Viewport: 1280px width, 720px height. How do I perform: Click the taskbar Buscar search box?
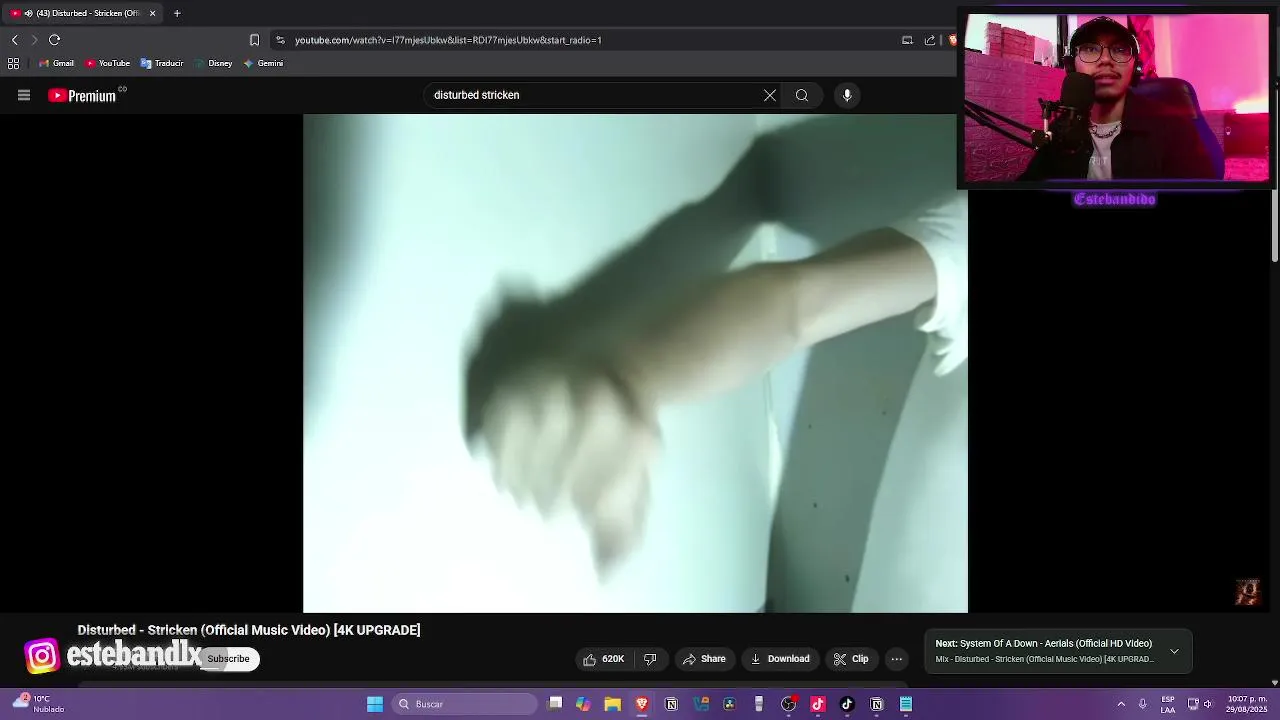pyautogui.click(x=465, y=704)
